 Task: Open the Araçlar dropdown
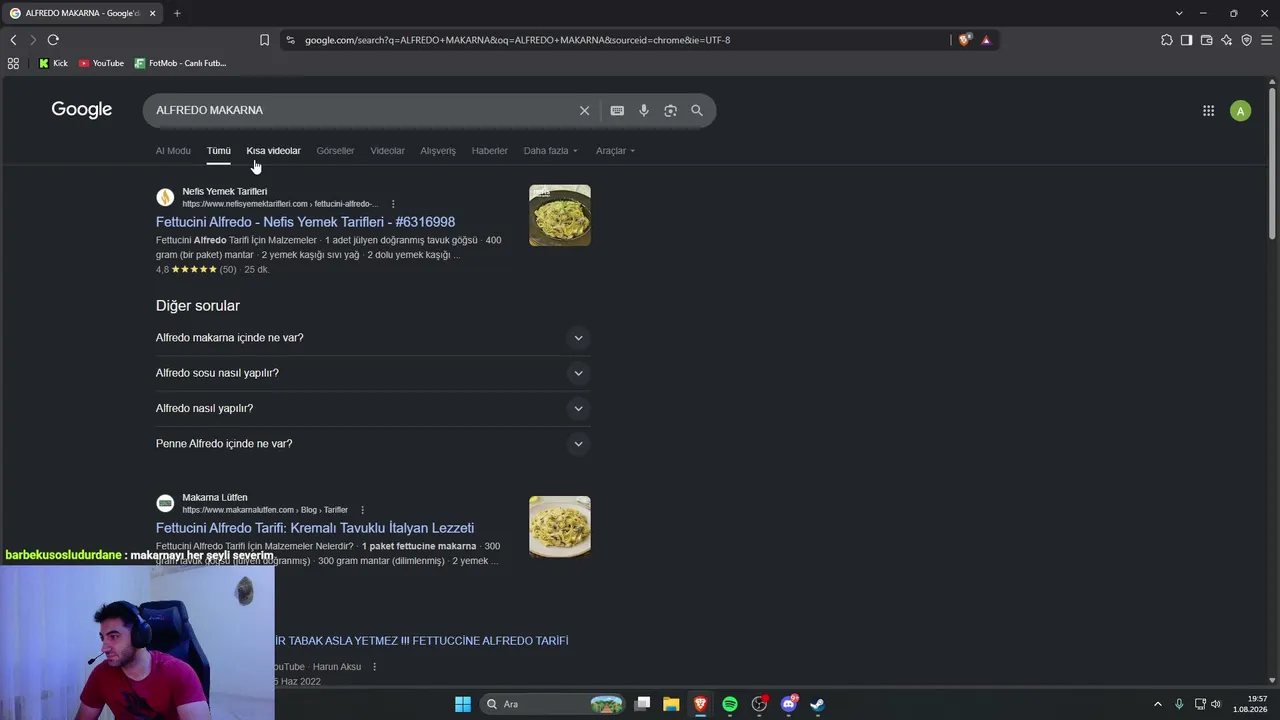[615, 151]
